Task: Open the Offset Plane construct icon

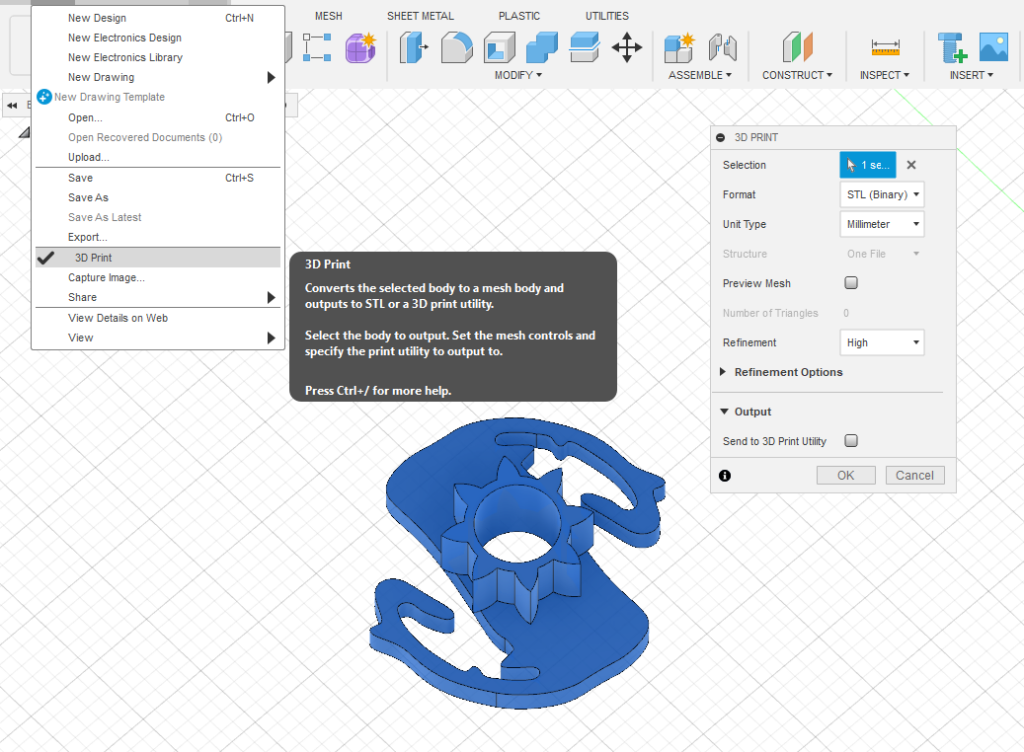Action: 797,47
